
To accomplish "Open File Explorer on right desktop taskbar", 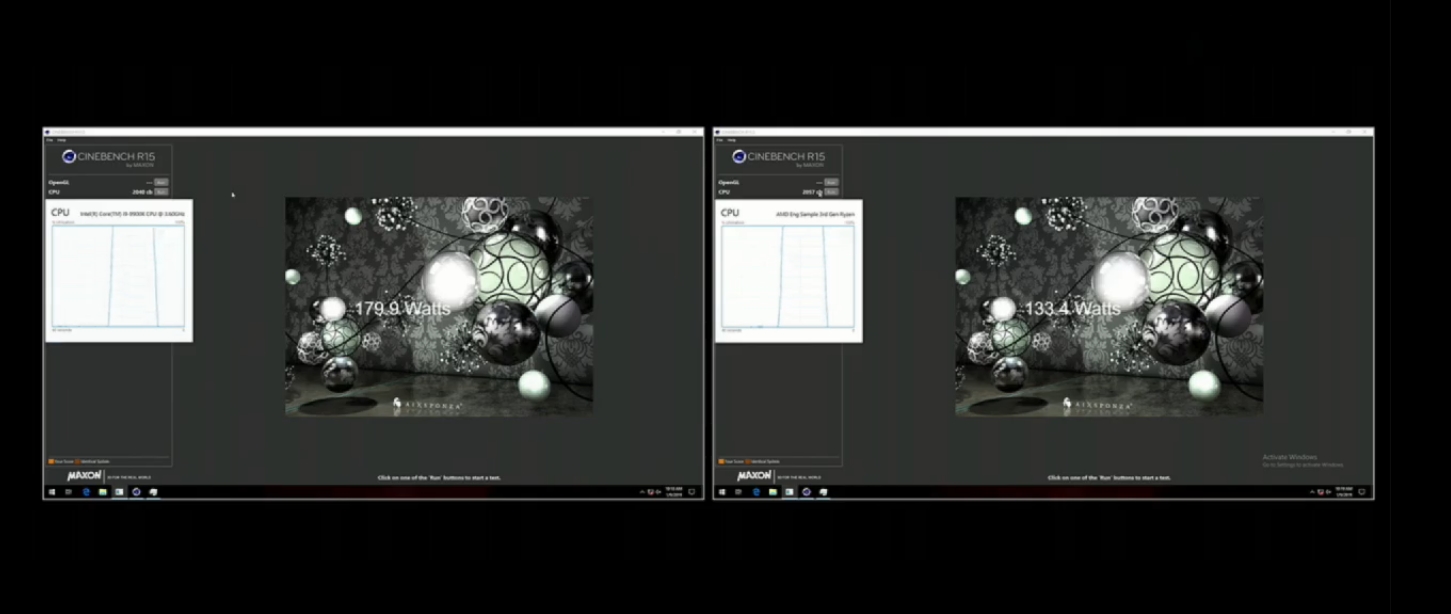I will pos(773,492).
